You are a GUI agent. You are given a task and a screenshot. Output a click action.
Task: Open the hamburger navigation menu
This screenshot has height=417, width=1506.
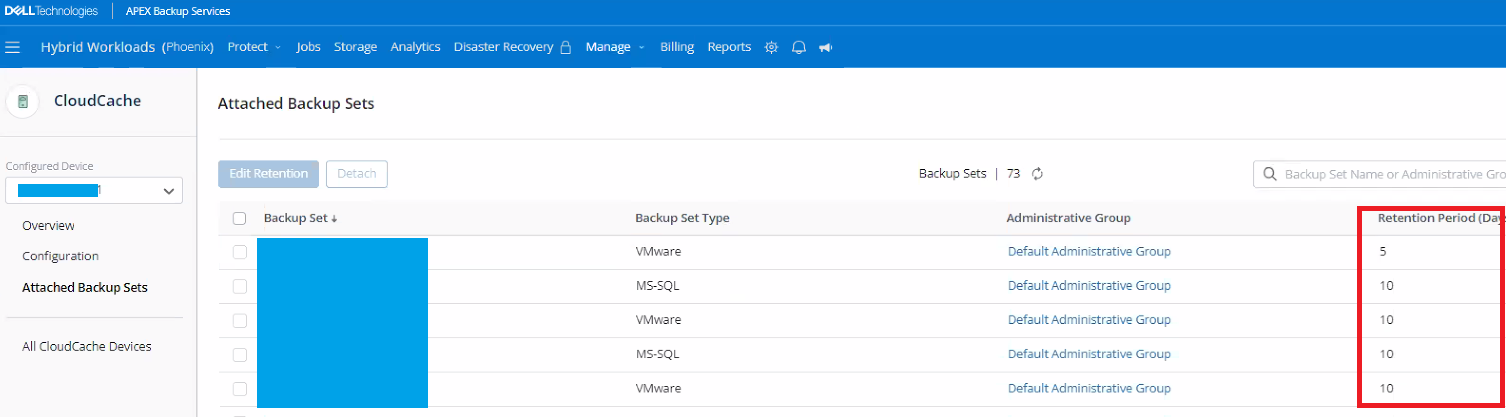coord(13,47)
